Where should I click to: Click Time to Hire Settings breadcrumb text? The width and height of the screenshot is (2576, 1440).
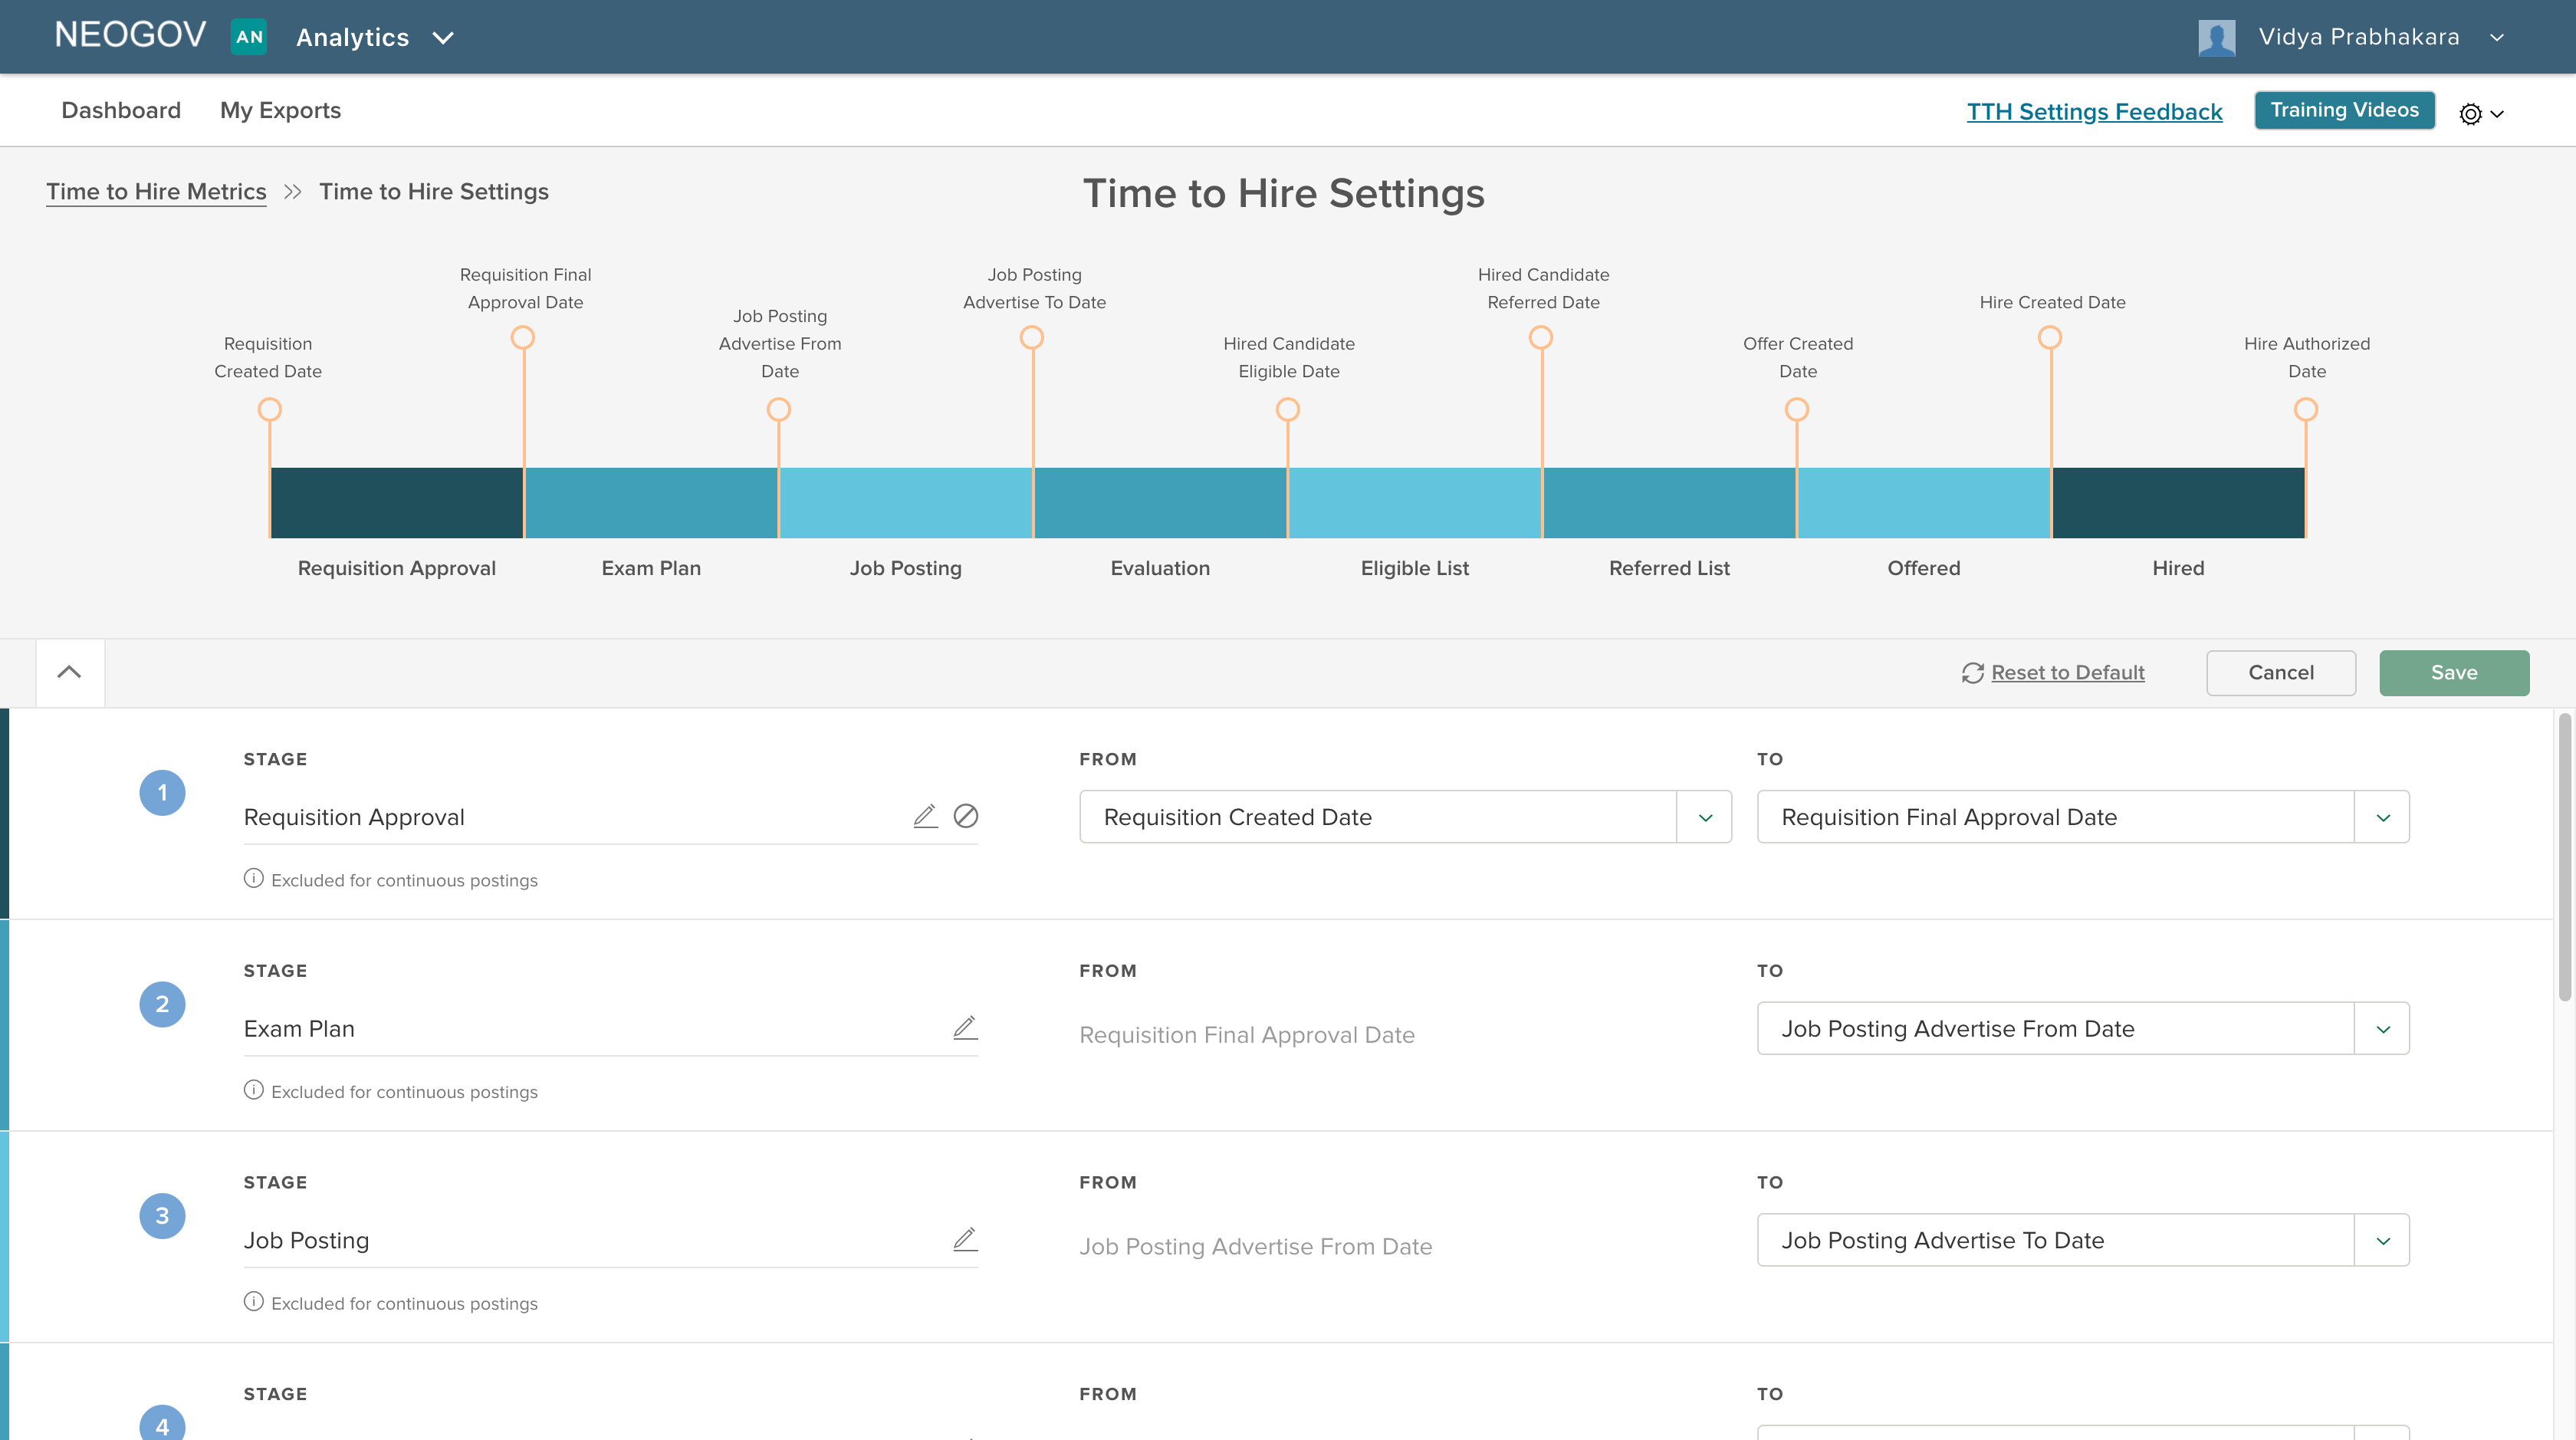[x=434, y=191]
